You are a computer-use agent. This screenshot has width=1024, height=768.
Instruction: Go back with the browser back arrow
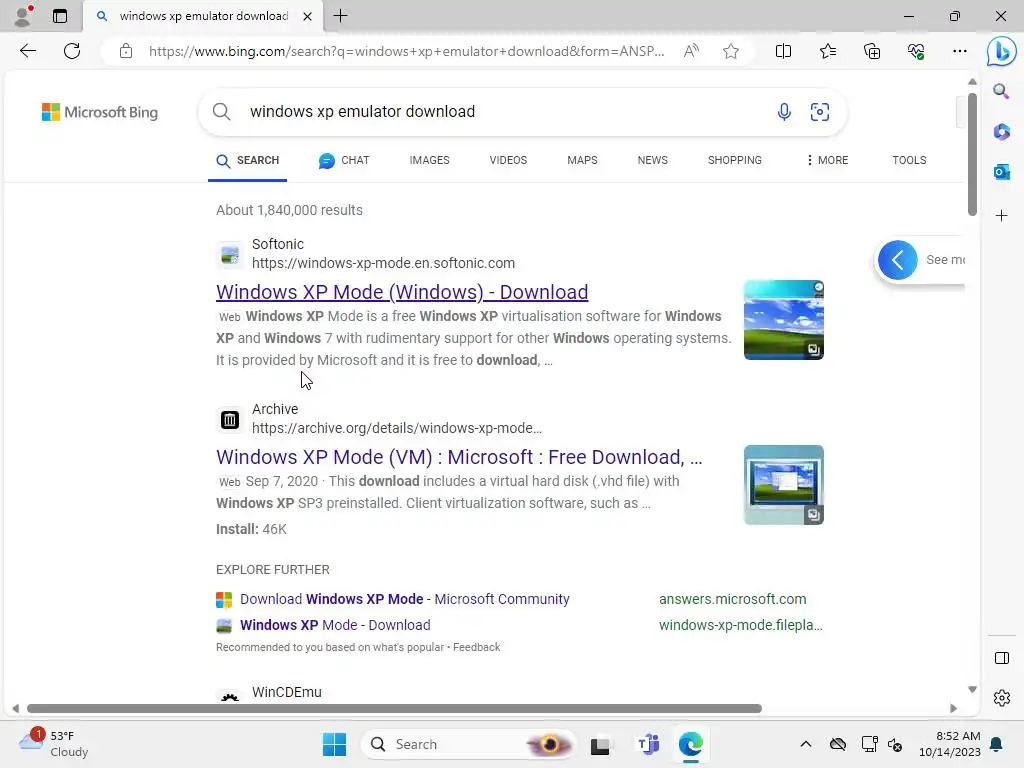[27, 51]
